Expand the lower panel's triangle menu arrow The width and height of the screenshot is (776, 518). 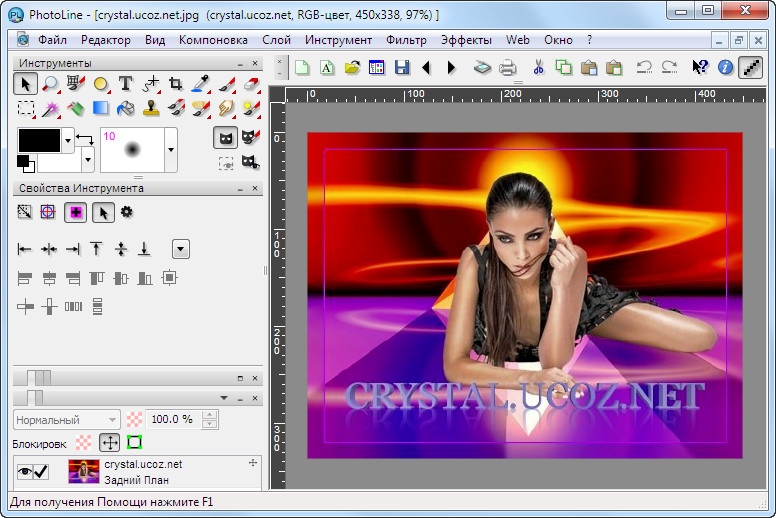point(224,398)
